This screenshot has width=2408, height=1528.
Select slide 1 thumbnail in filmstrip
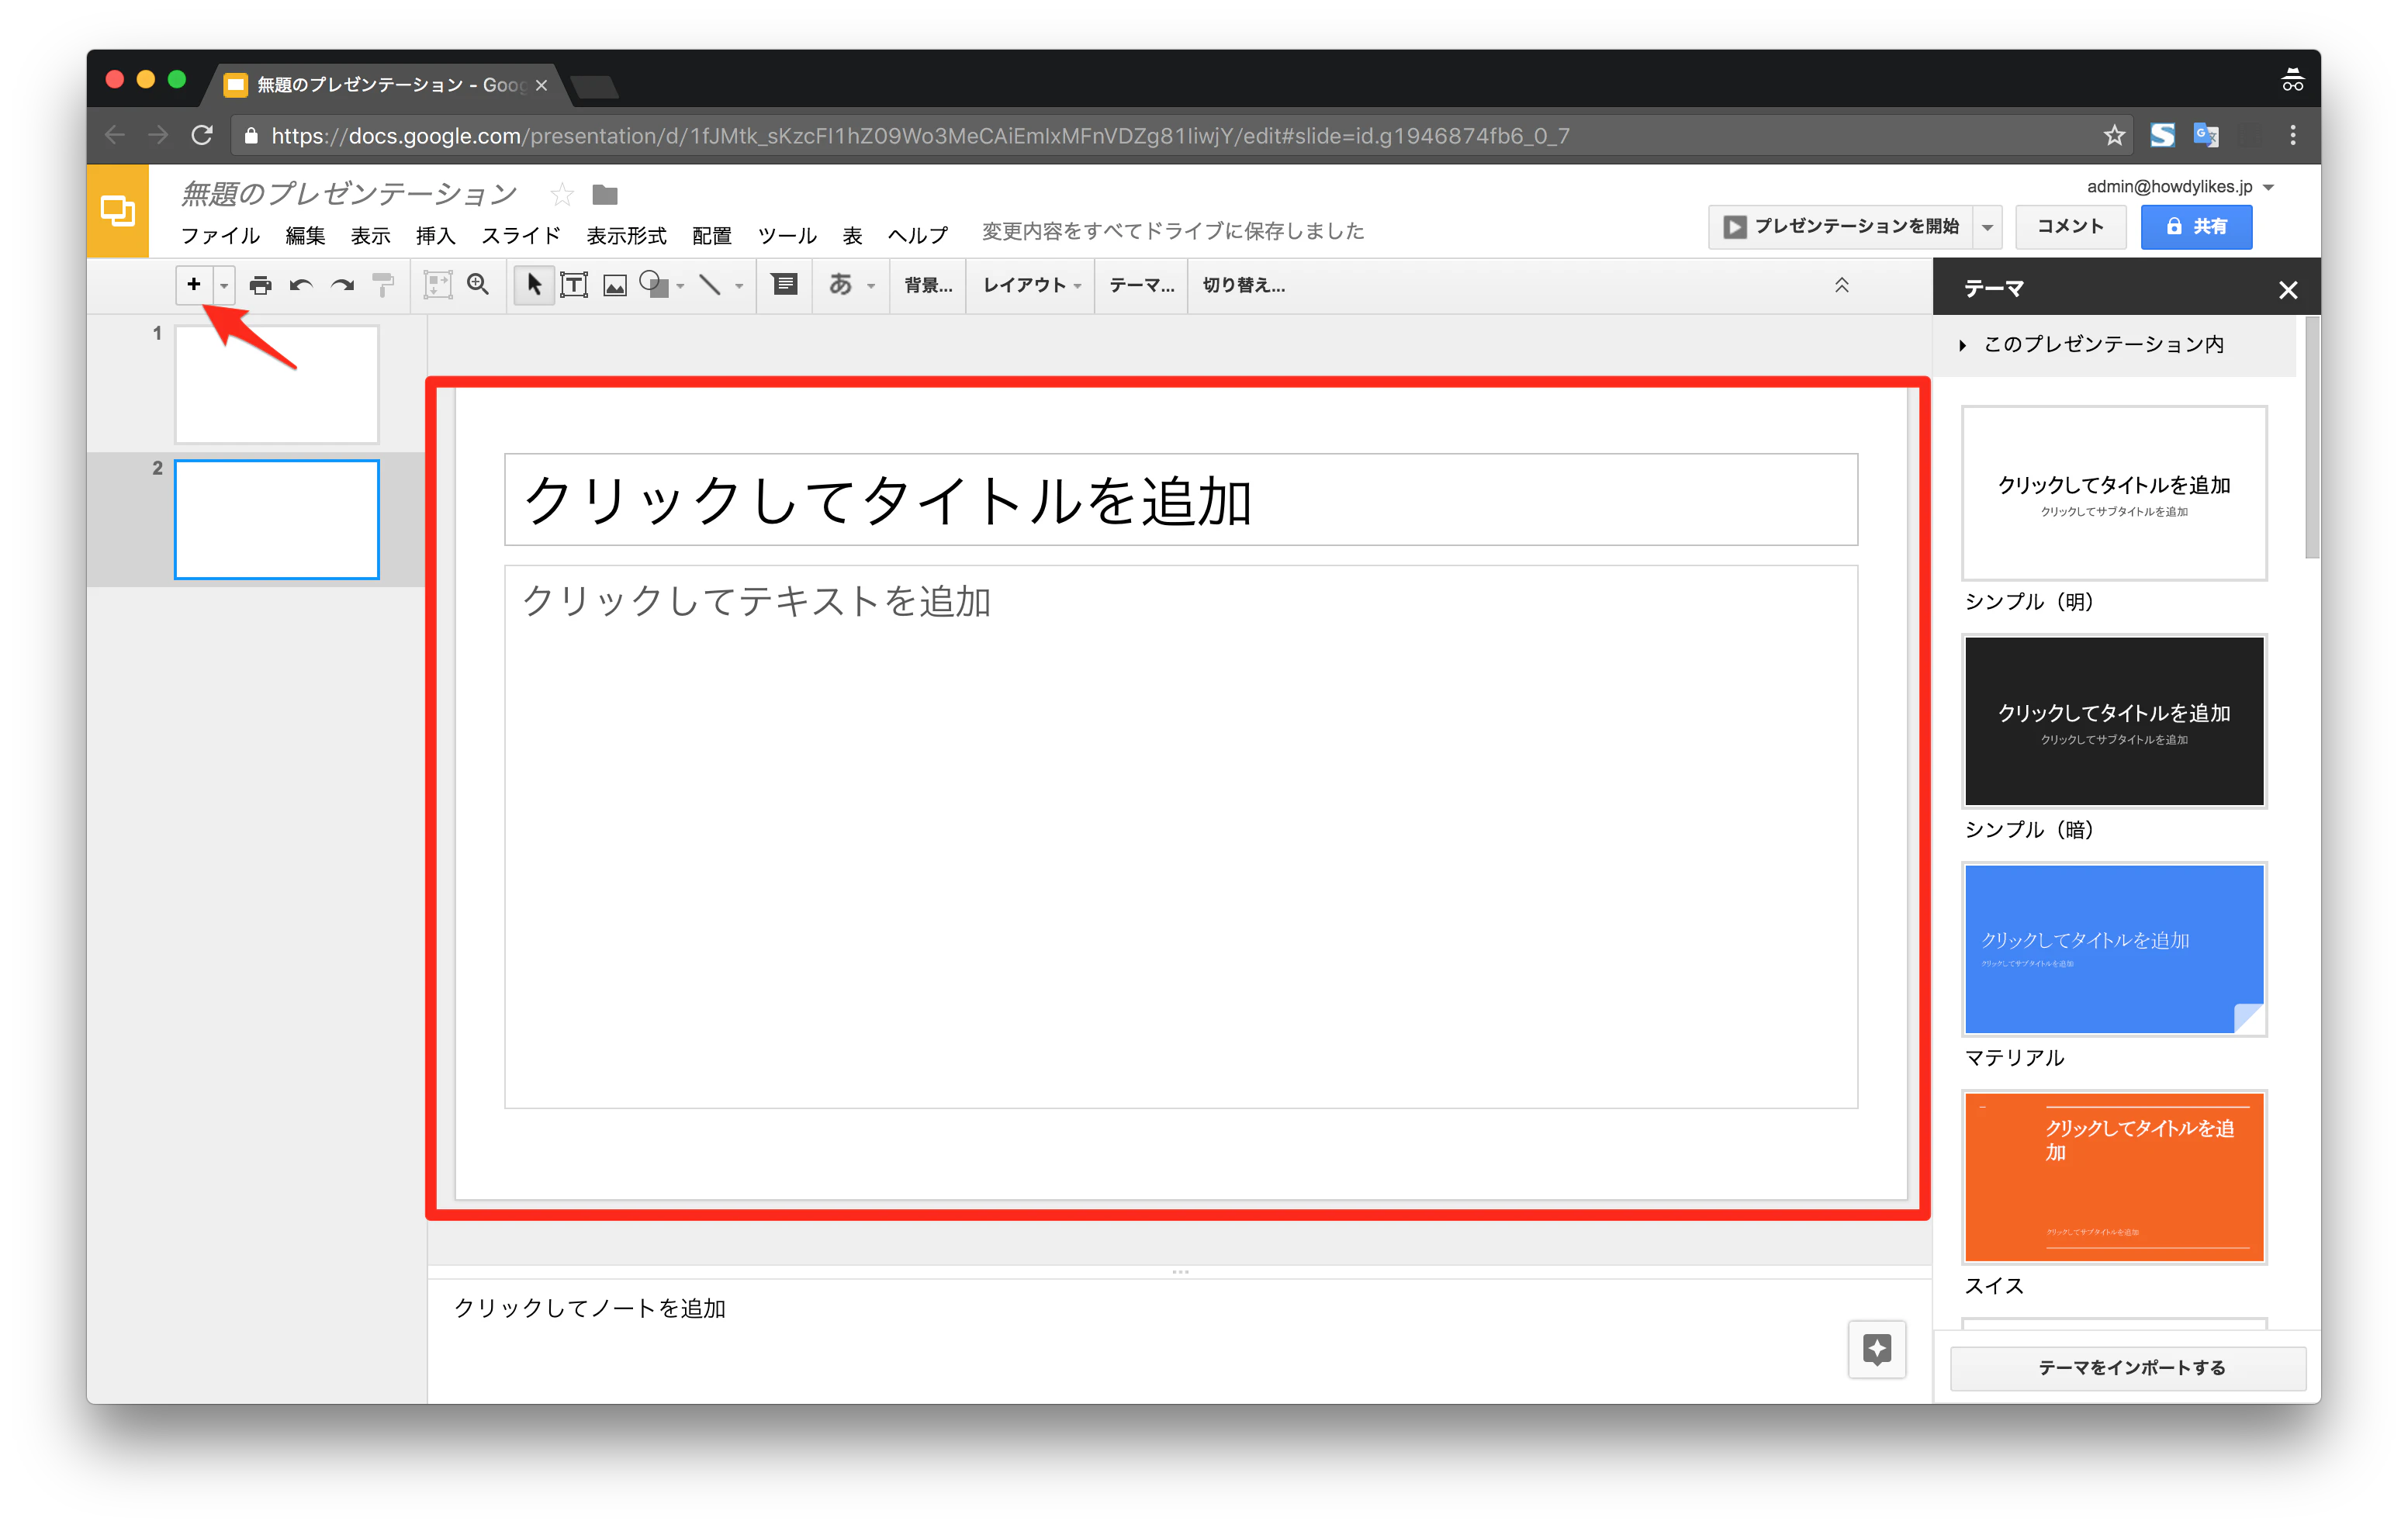point(277,385)
